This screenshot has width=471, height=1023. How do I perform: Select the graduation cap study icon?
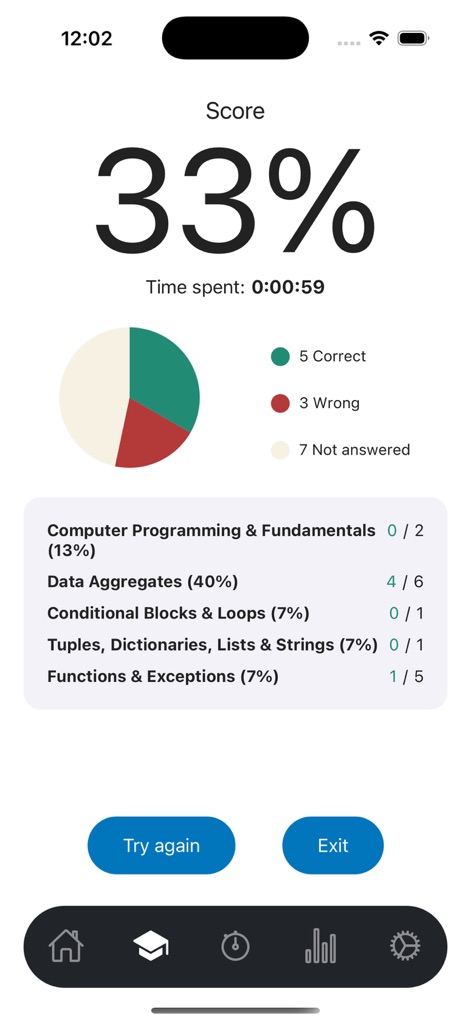pos(151,945)
